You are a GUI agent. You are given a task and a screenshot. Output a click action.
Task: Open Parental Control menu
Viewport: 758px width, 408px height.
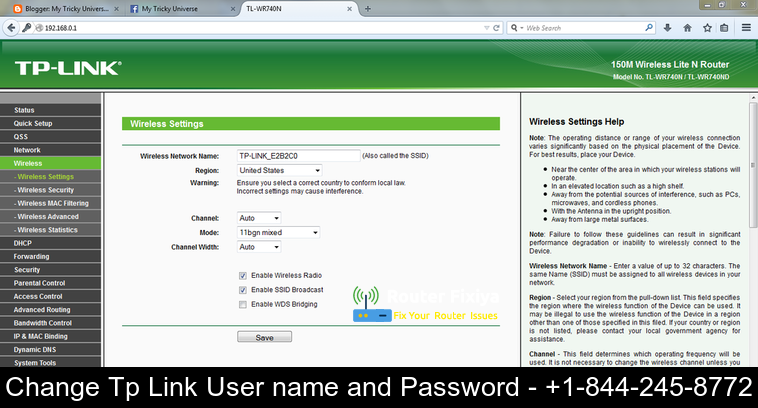pyautogui.click(x=51, y=283)
